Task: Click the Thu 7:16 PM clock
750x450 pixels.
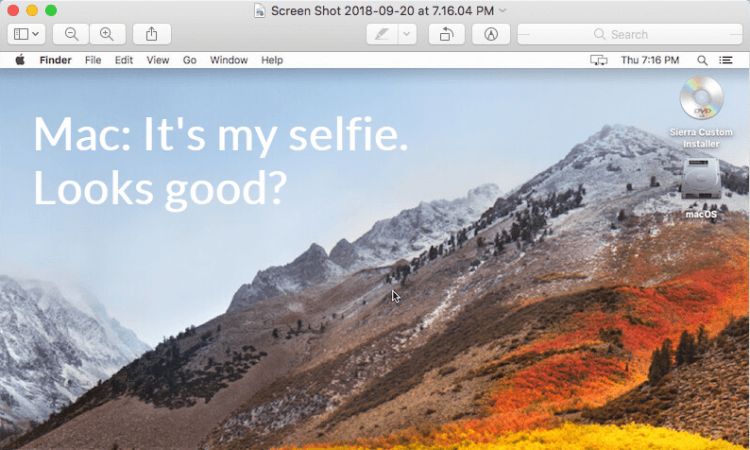Action: point(650,60)
